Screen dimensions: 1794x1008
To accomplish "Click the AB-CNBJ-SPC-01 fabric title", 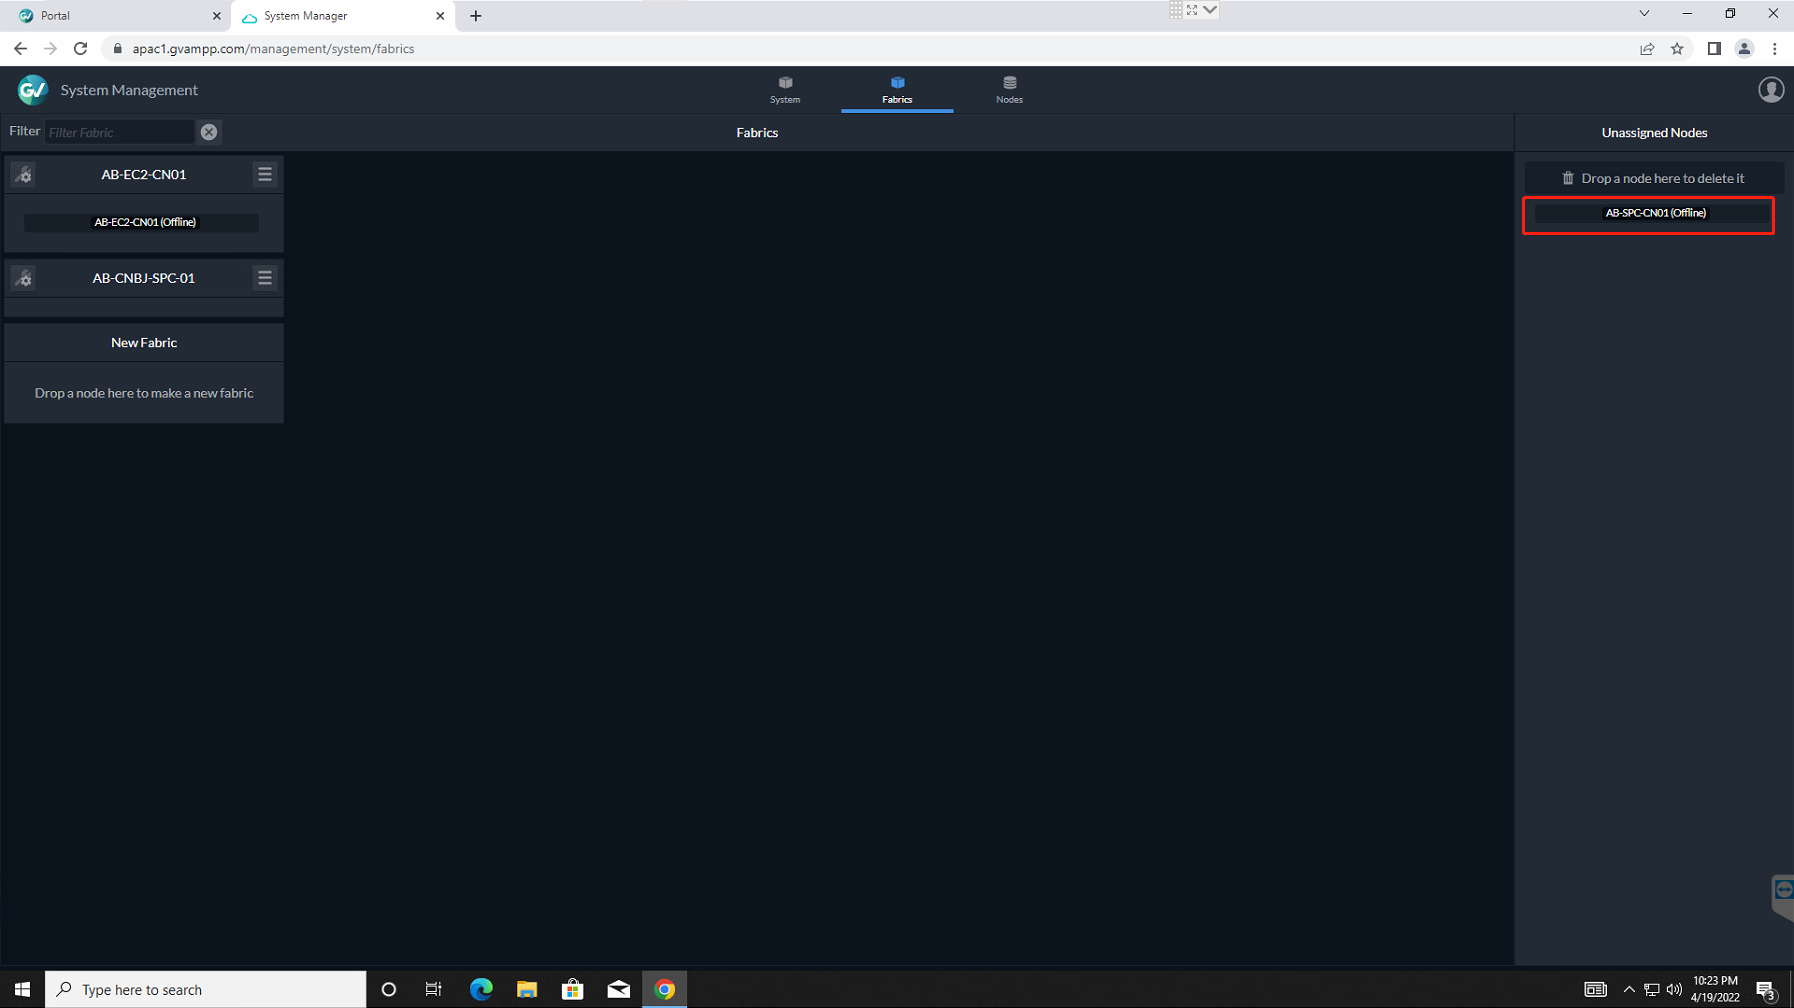I will (x=144, y=278).
